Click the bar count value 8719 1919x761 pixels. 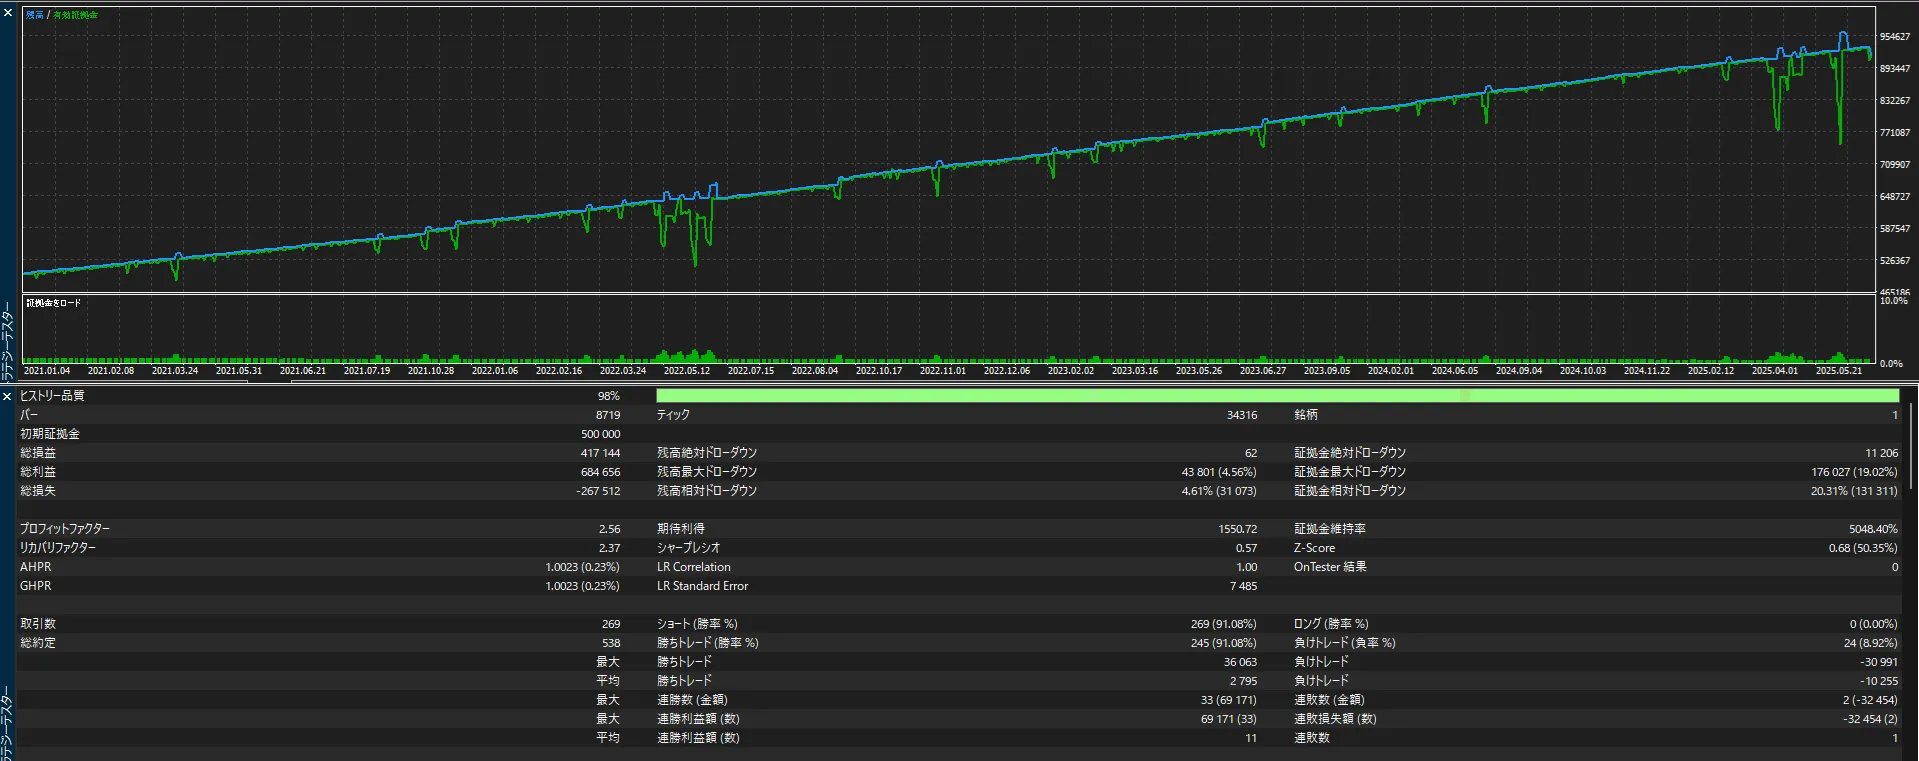coord(608,415)
